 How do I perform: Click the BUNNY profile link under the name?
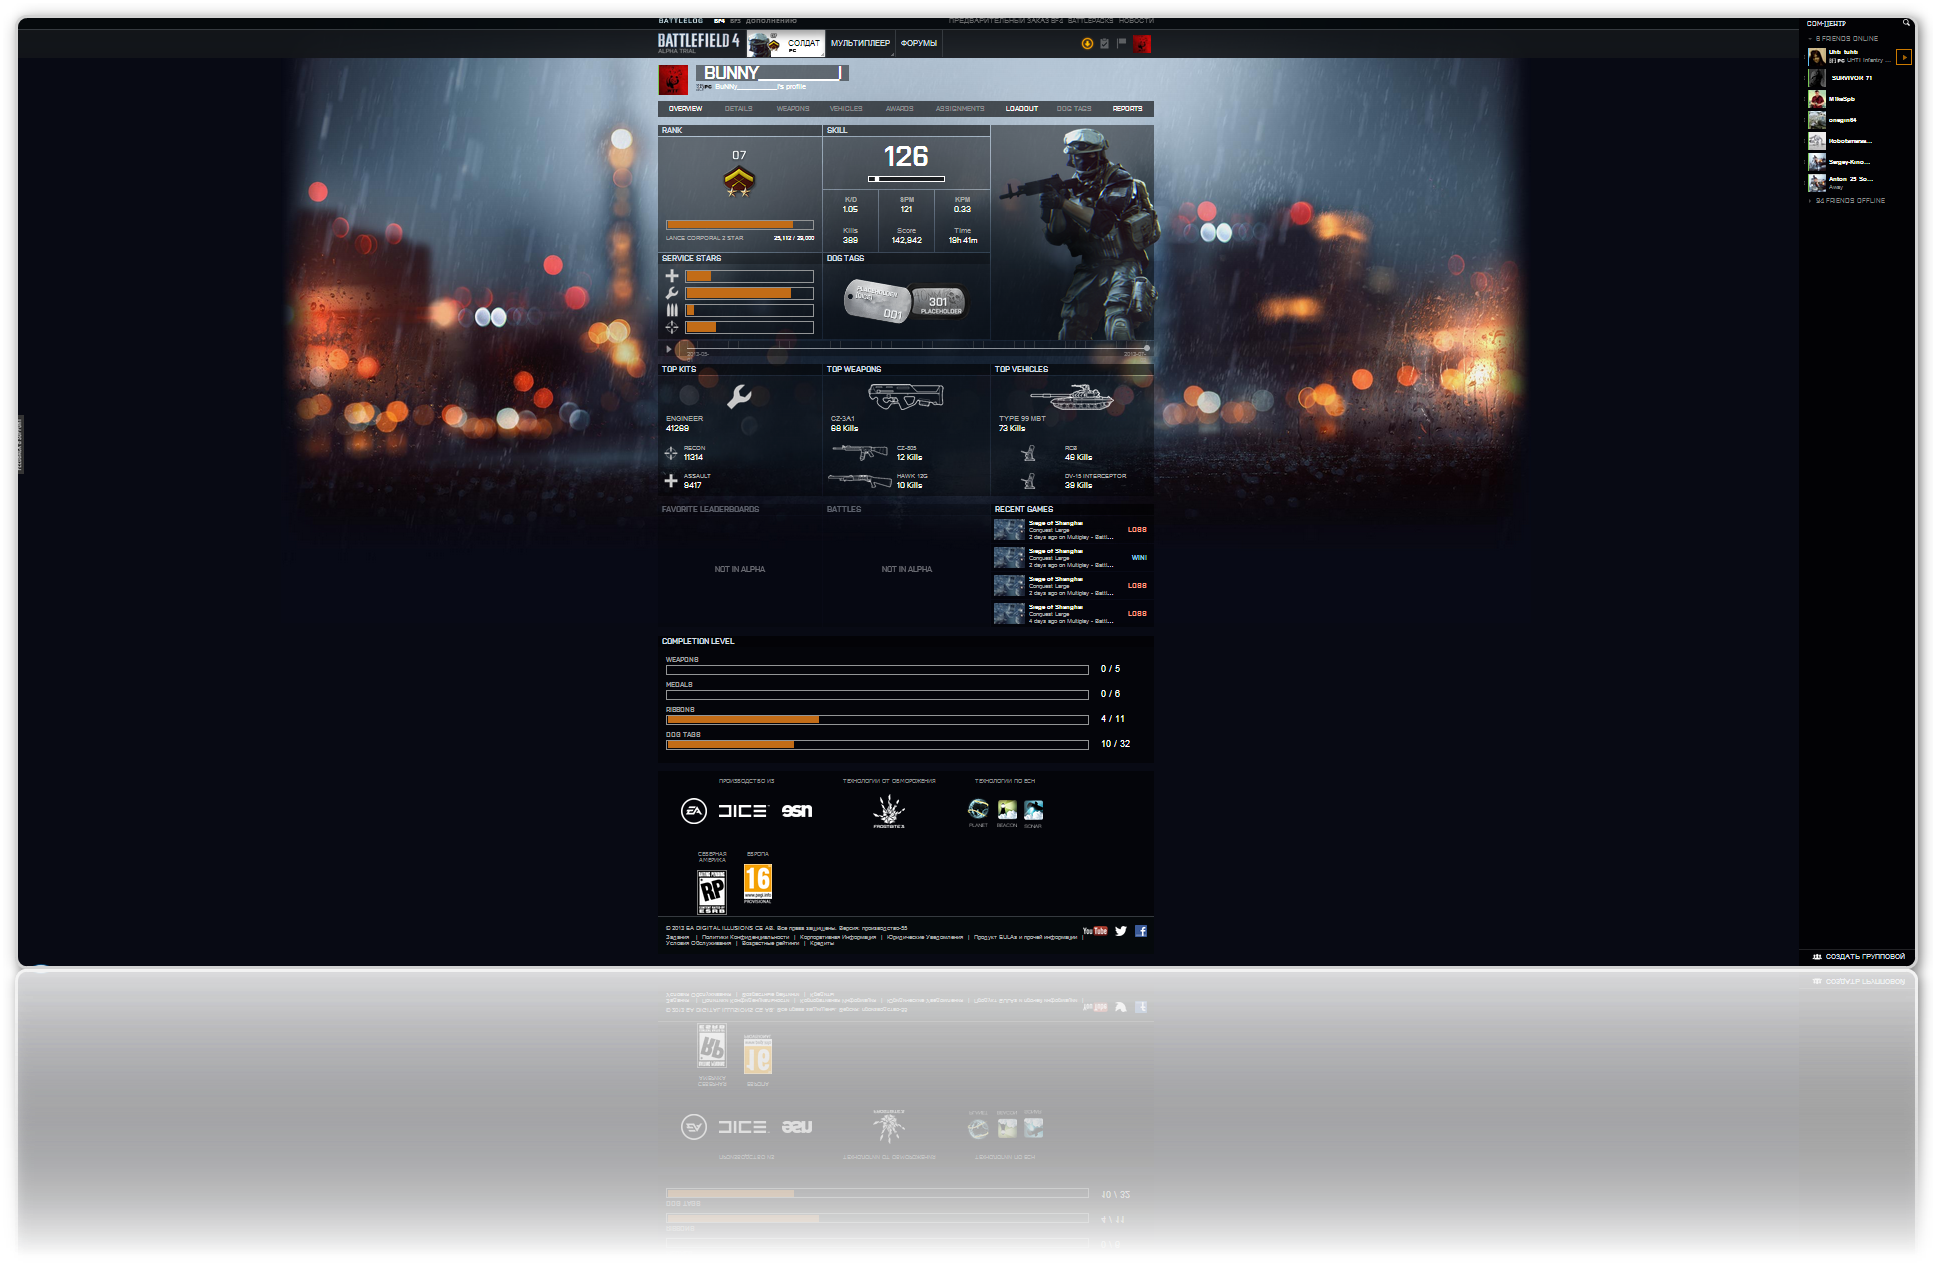(760, 87)
